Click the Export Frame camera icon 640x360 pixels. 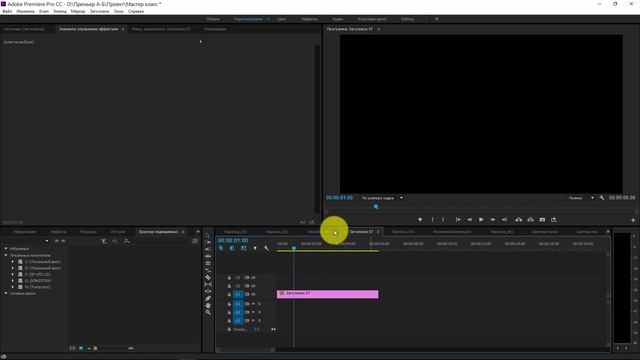542,220
